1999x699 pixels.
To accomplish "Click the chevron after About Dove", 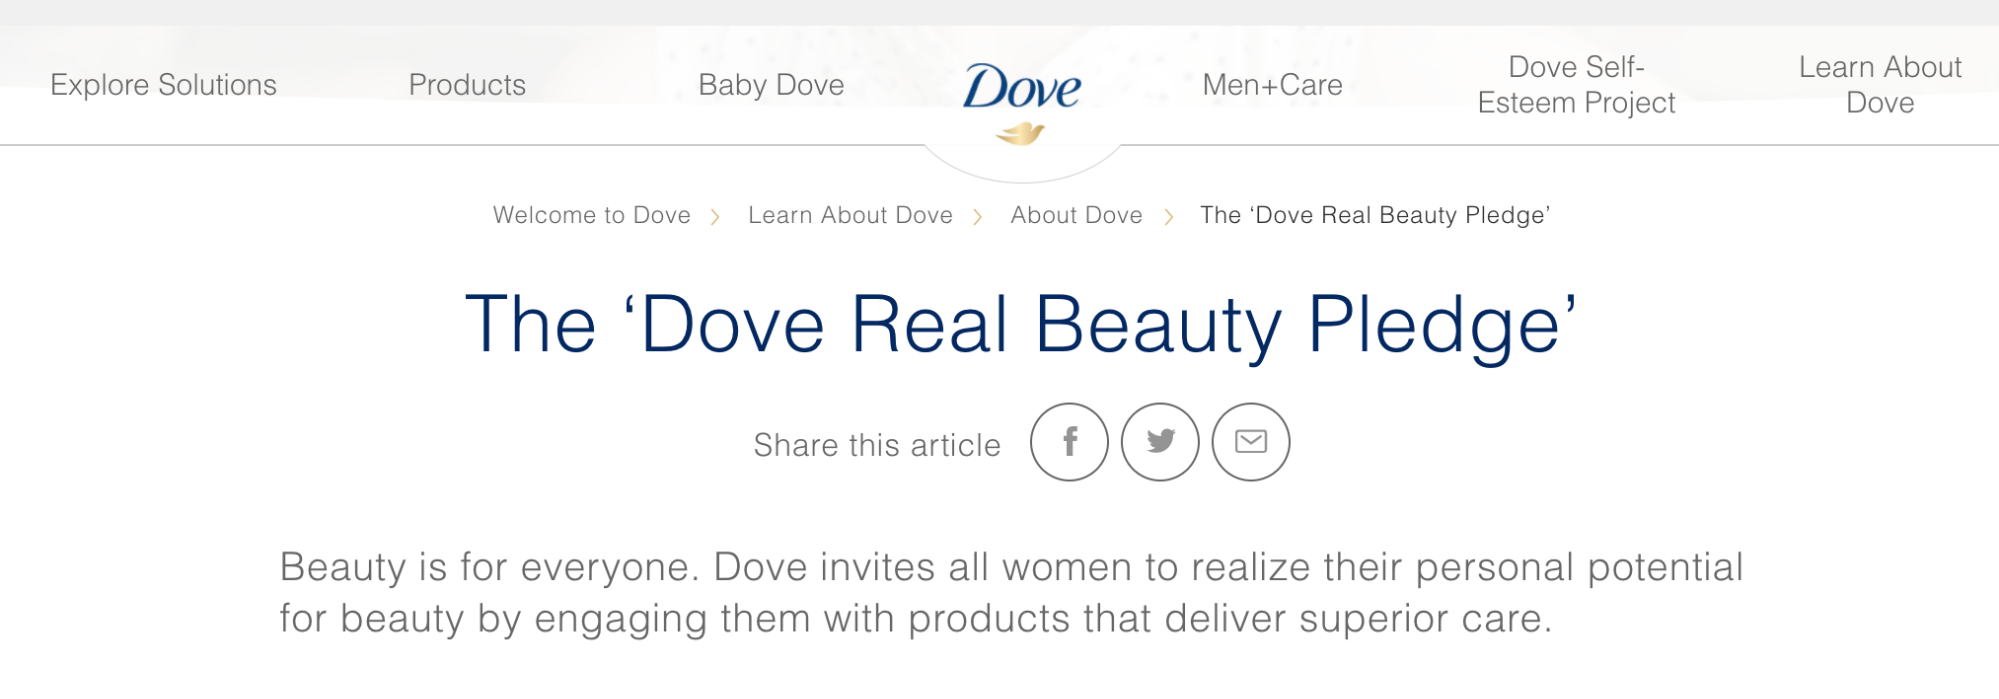I will pyautogui.click(x=1168, y=215).
